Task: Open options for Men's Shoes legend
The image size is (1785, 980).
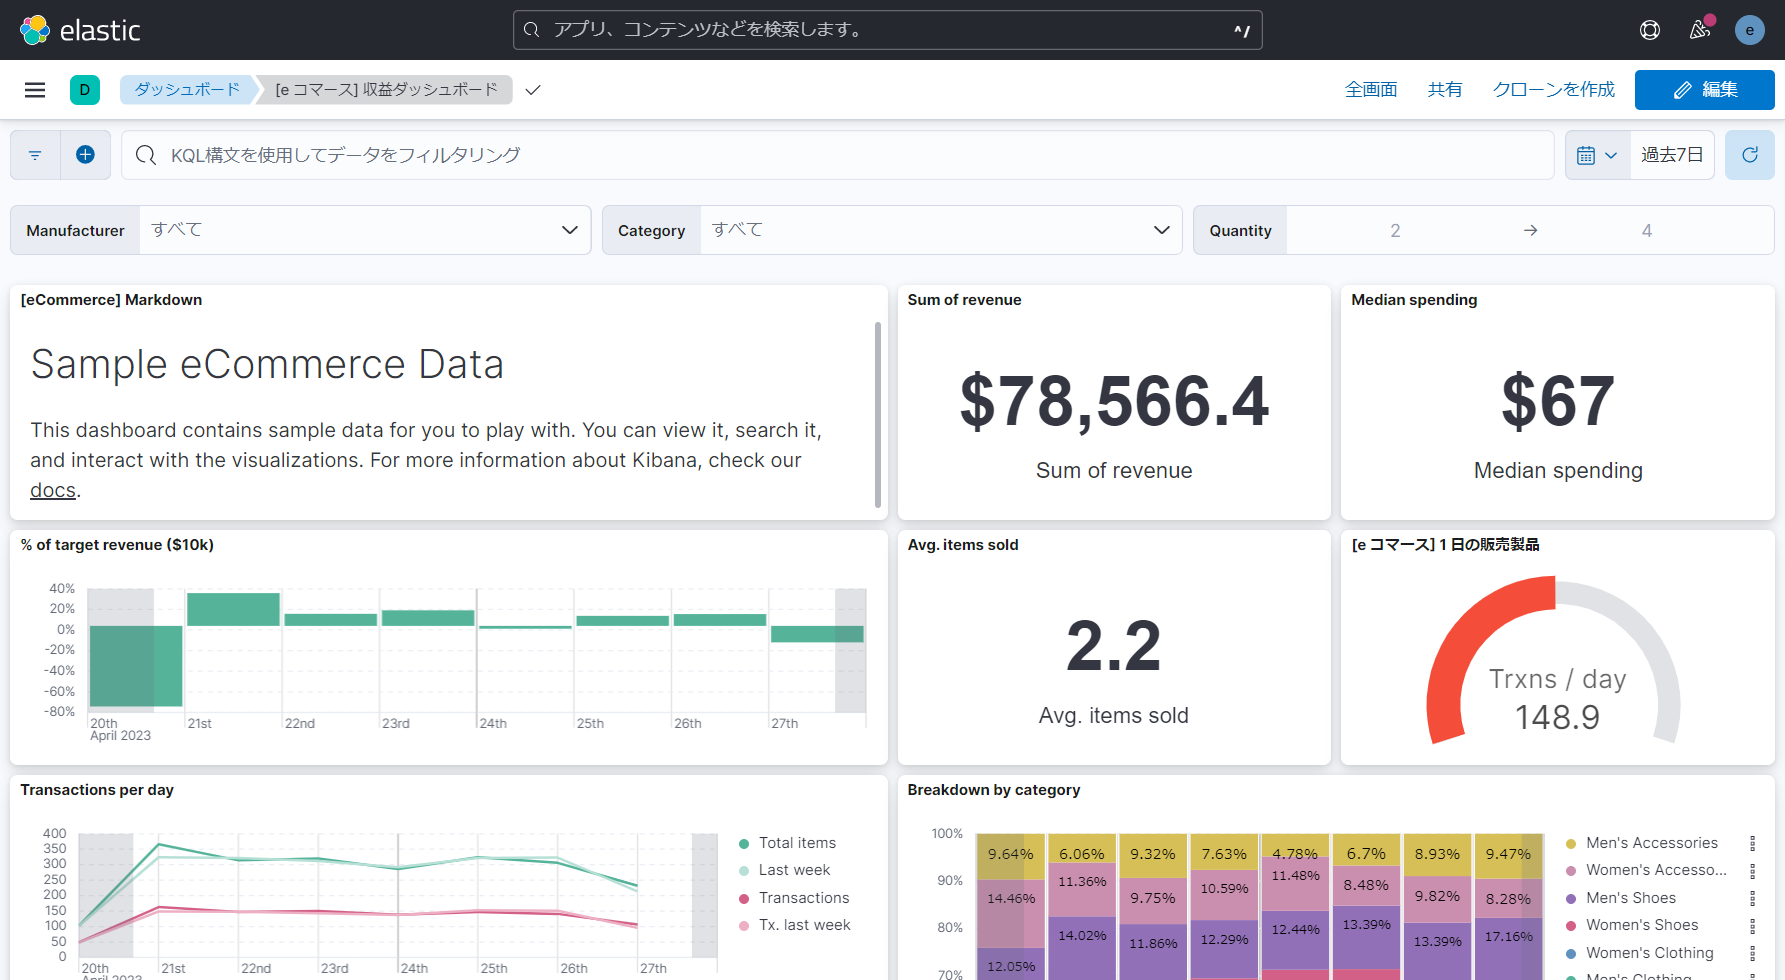Action: pos(1752,898)
